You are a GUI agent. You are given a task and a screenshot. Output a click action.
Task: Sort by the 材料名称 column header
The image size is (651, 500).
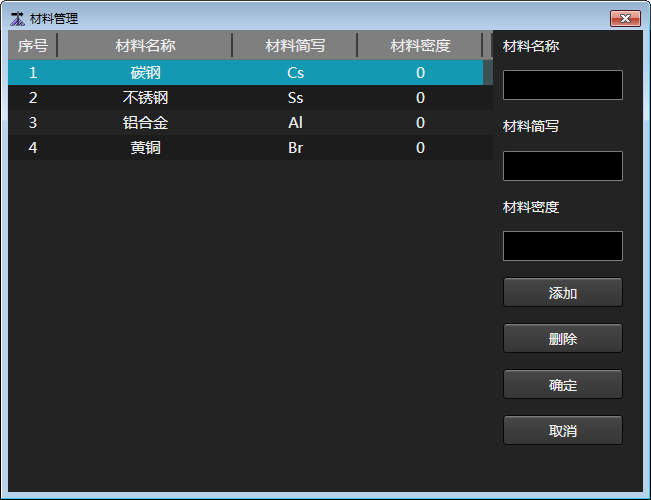click(x=145, y=45)
